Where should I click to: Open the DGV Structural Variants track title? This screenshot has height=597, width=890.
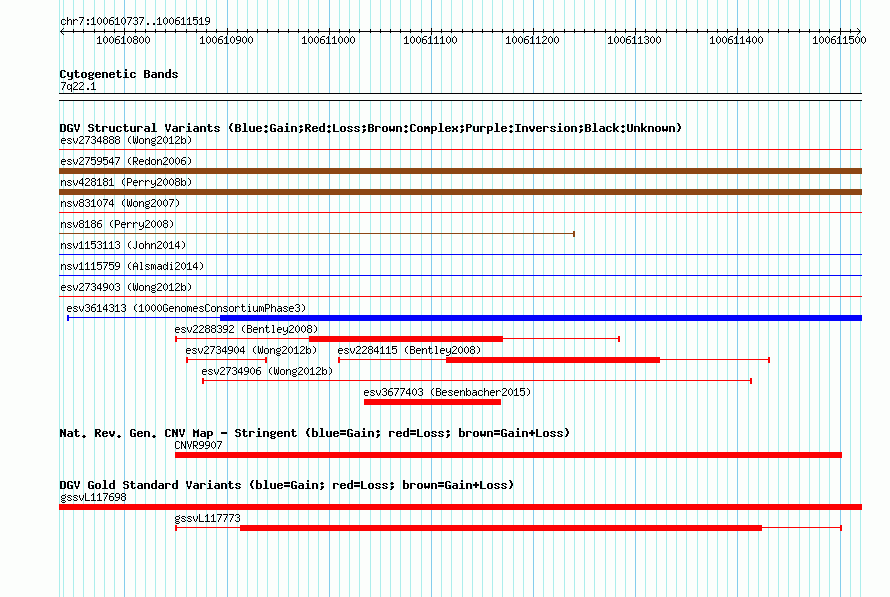[x=371, y=128]
